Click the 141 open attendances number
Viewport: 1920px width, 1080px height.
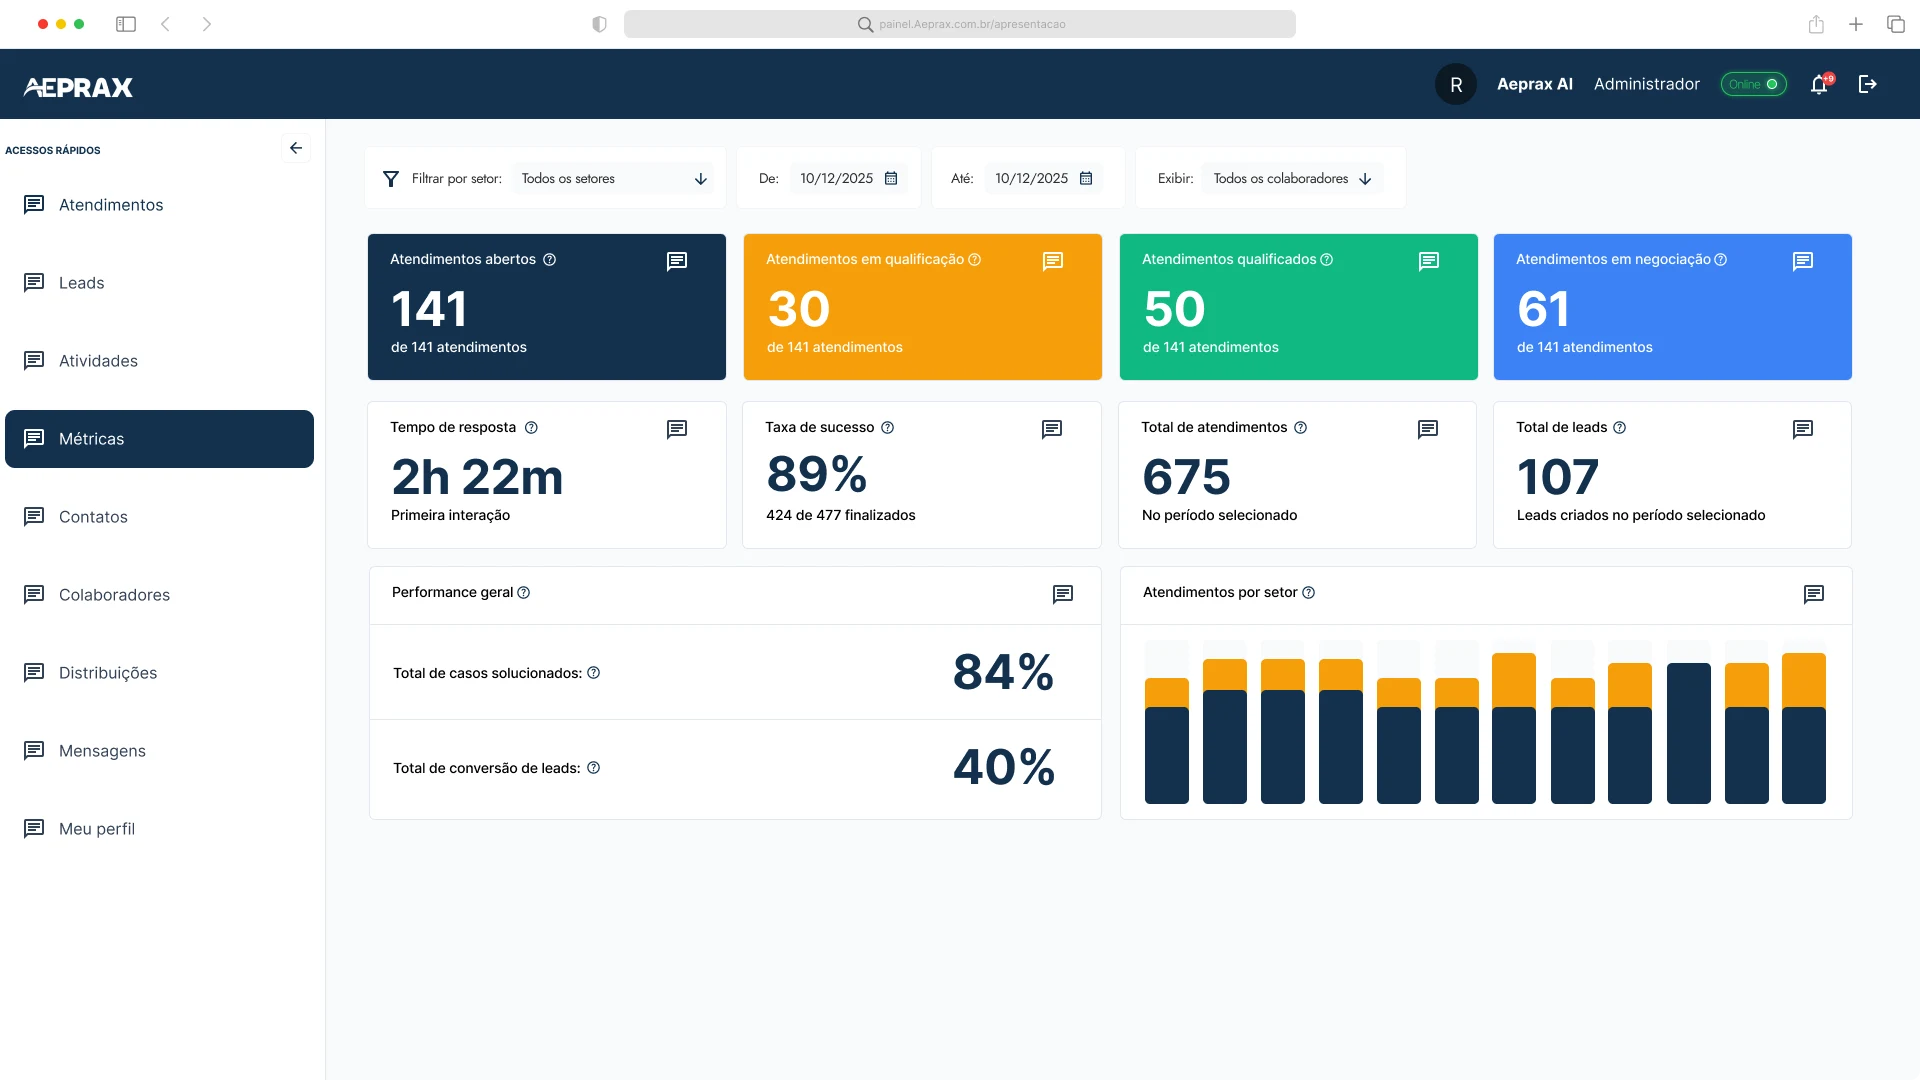coord(429,309)
